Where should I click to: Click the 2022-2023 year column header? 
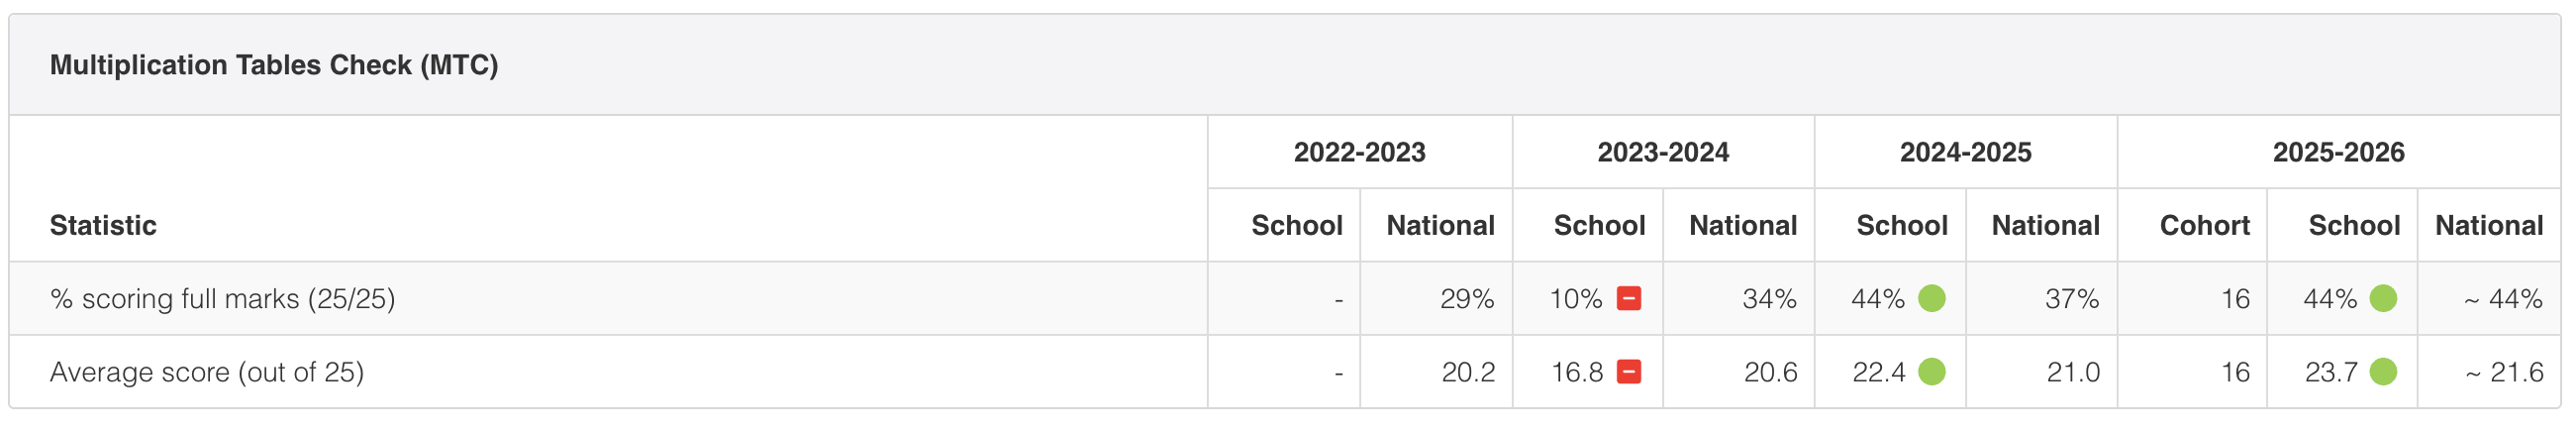point(1360,152)
